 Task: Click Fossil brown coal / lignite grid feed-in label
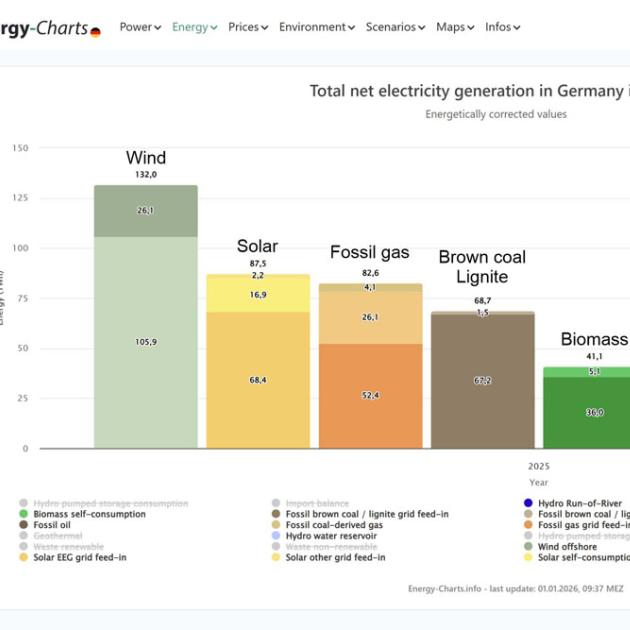(367, 514)
